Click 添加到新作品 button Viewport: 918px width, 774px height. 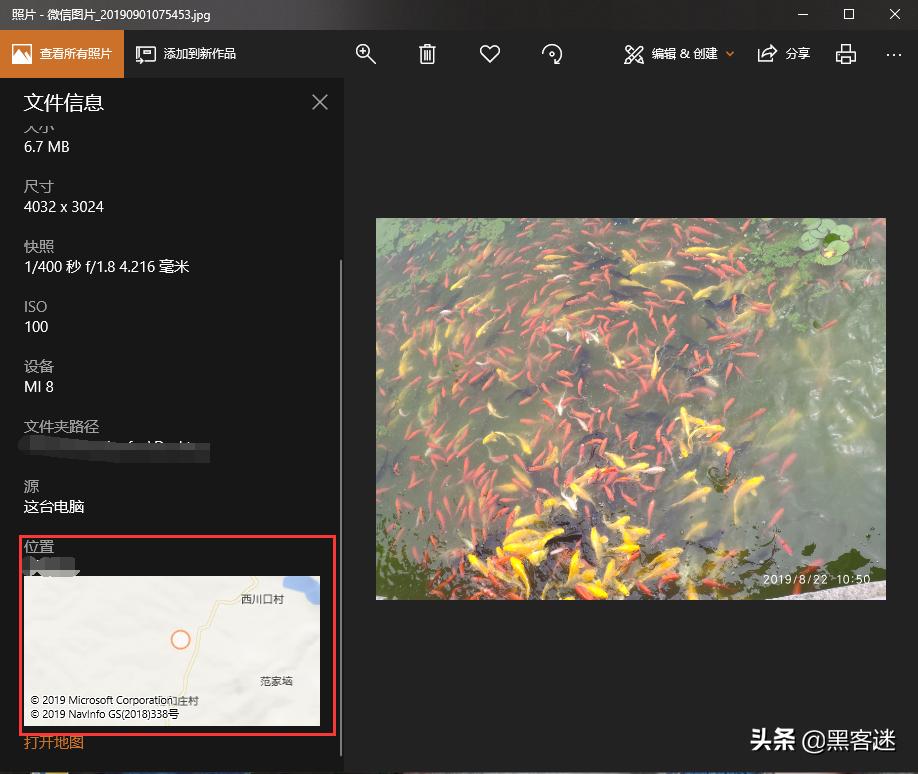[x=187, y=54]
